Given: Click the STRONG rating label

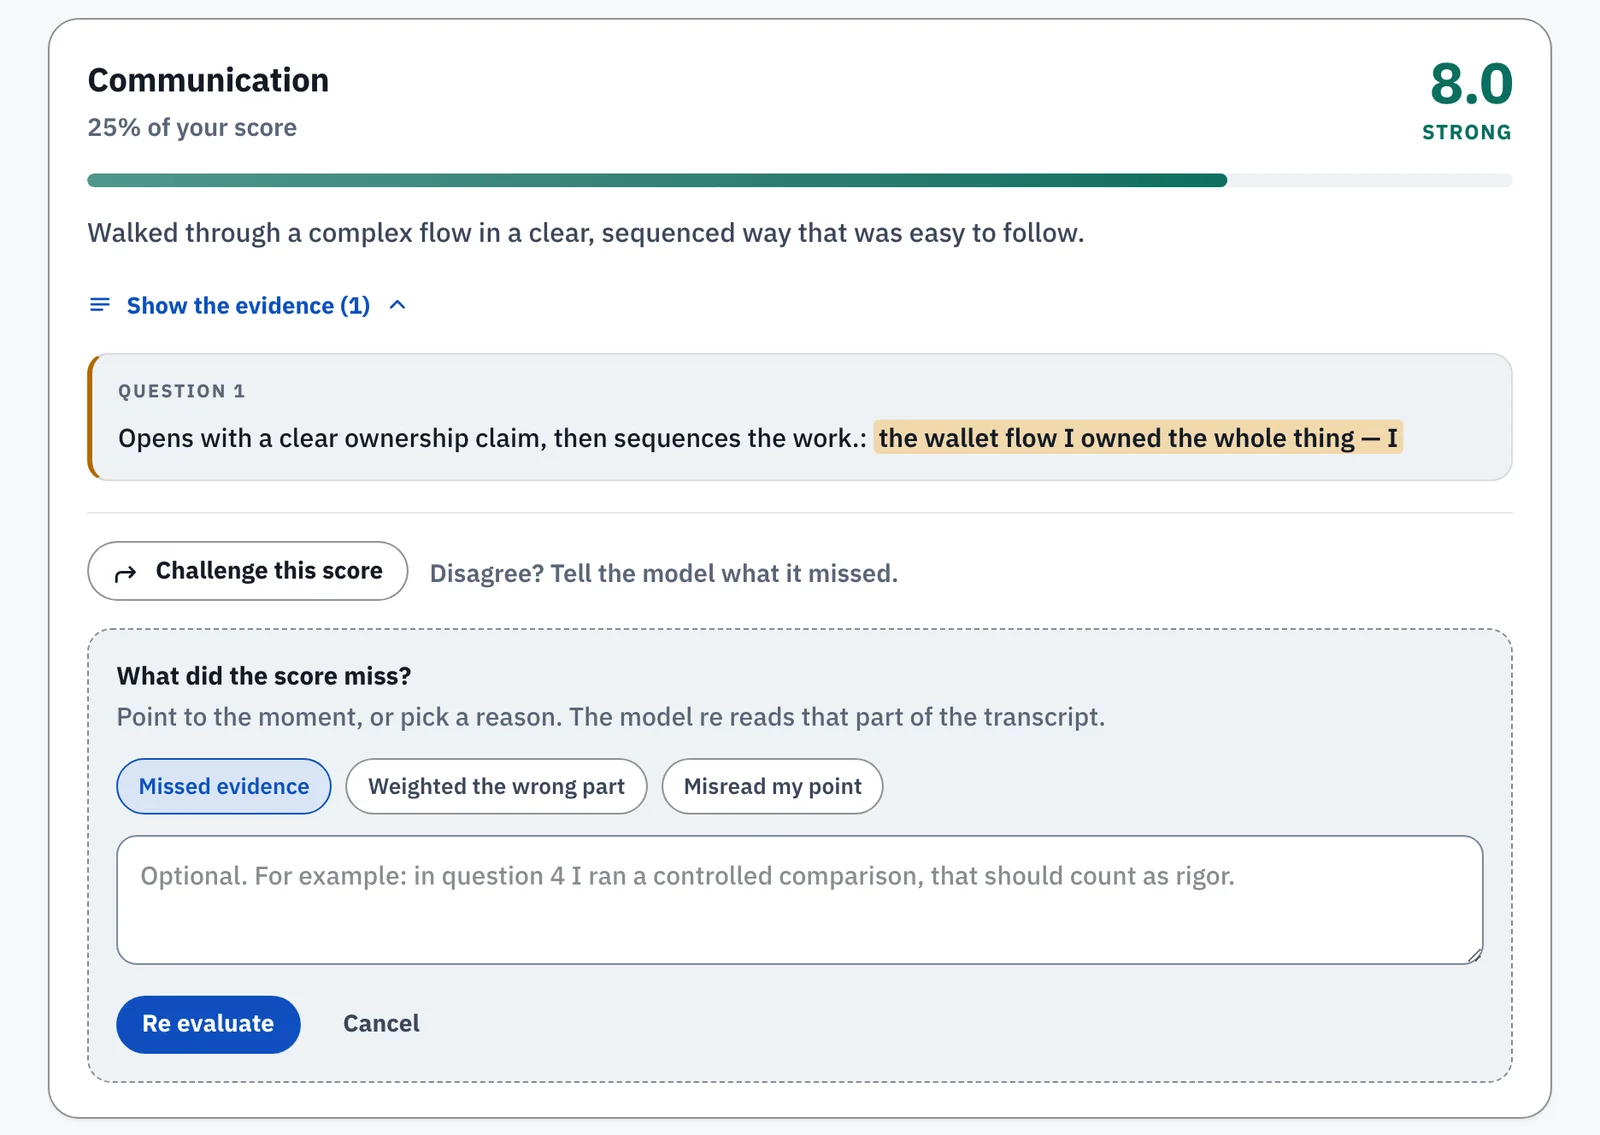Looking at the screenshot, I should tap(1467, 132).
